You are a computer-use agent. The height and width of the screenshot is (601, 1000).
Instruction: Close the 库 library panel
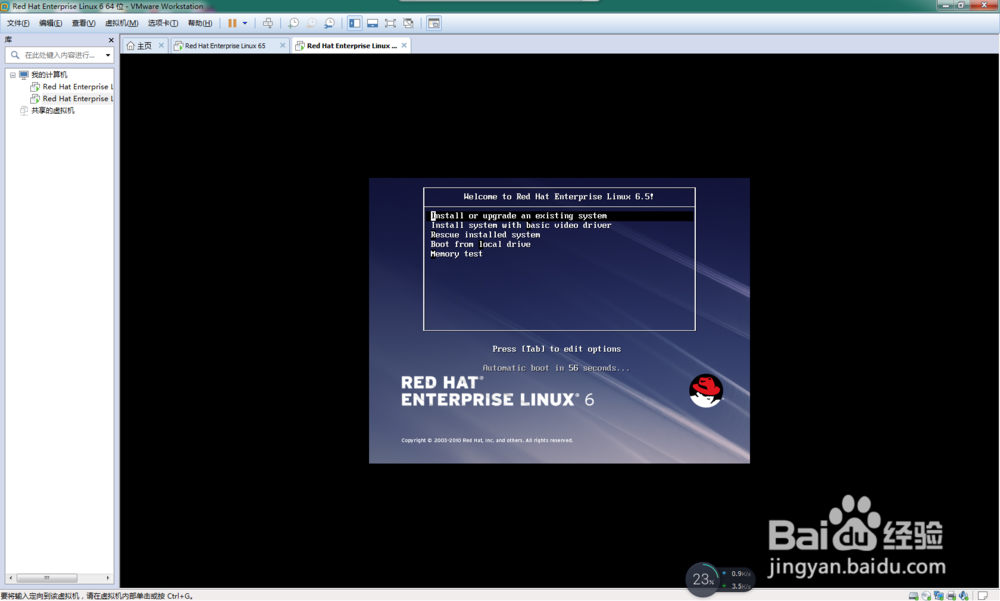click(x=111, y=40)
